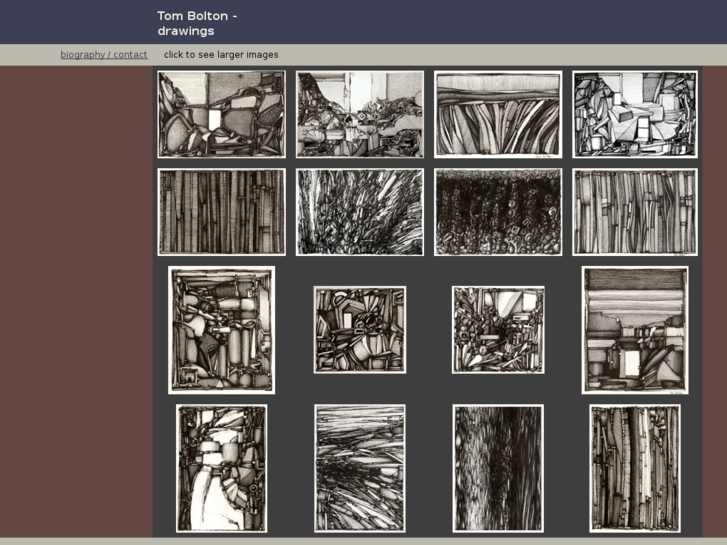727x545 pixels.
Task: Open the biography / contact link
Action: tap(104, 55)
